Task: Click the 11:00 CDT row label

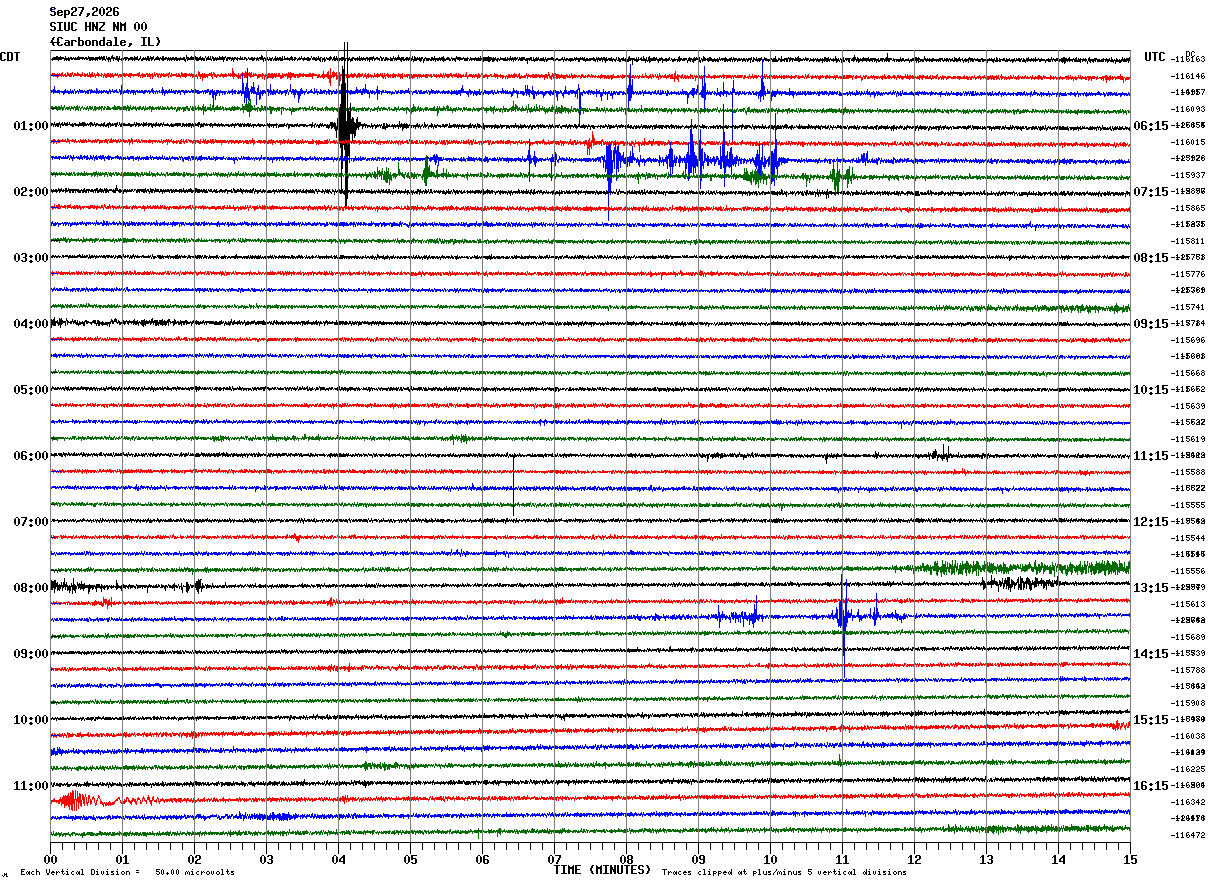Action: pyautogui.click(x=30, y=786)
